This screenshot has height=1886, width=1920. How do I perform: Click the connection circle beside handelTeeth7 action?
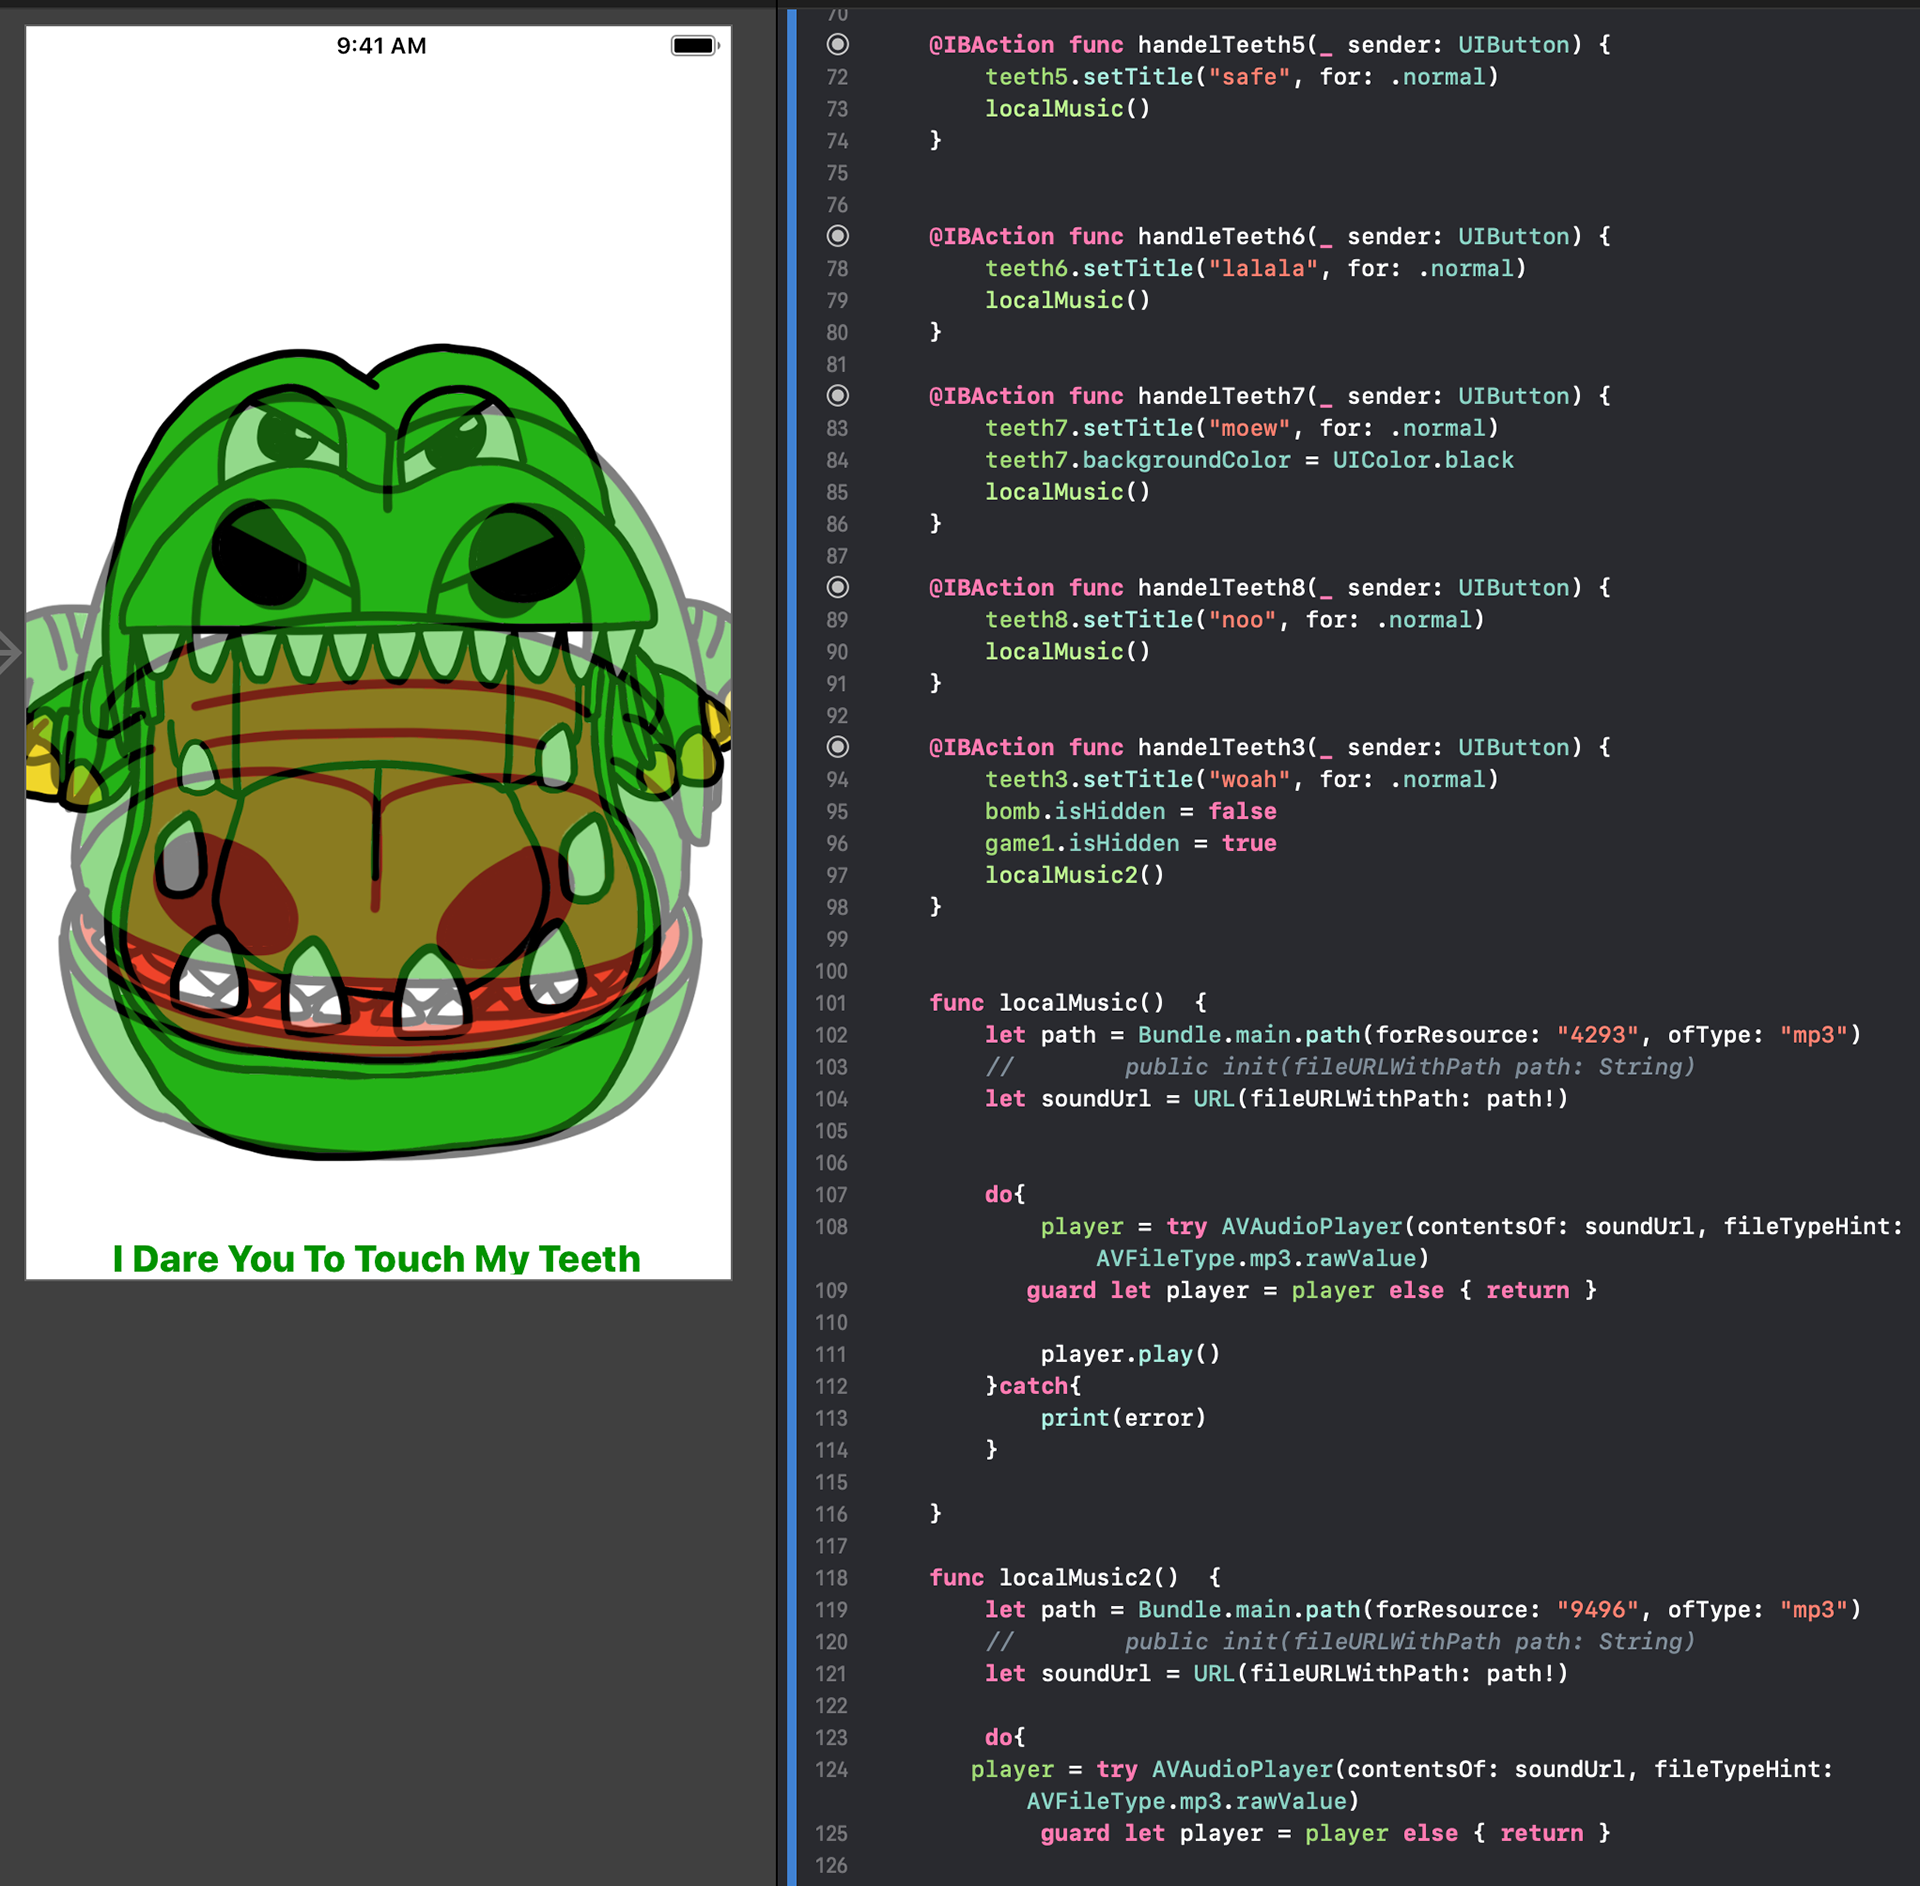838,396
